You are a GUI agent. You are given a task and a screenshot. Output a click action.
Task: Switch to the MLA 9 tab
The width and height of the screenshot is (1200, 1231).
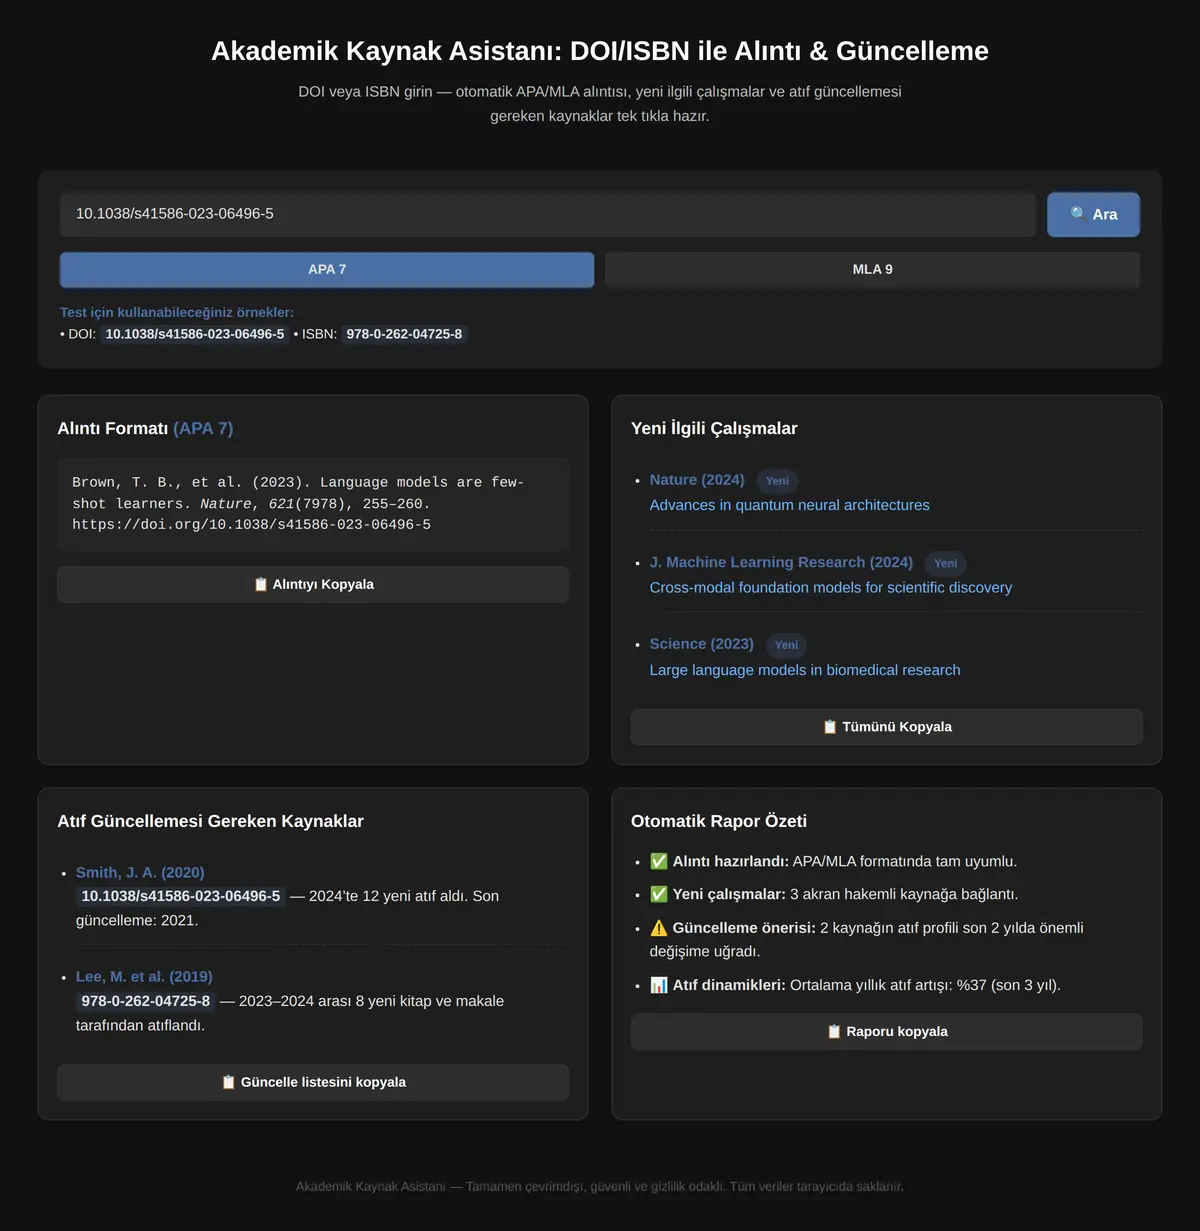(x=872, y=270)
